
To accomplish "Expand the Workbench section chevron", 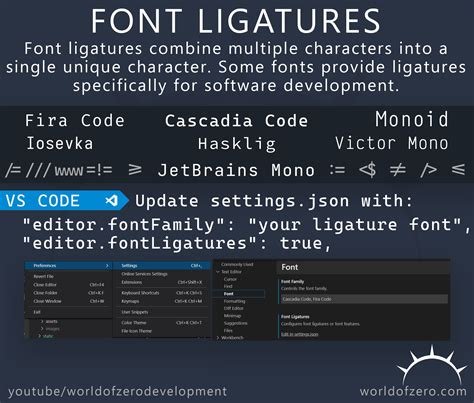I will point(218,338).
